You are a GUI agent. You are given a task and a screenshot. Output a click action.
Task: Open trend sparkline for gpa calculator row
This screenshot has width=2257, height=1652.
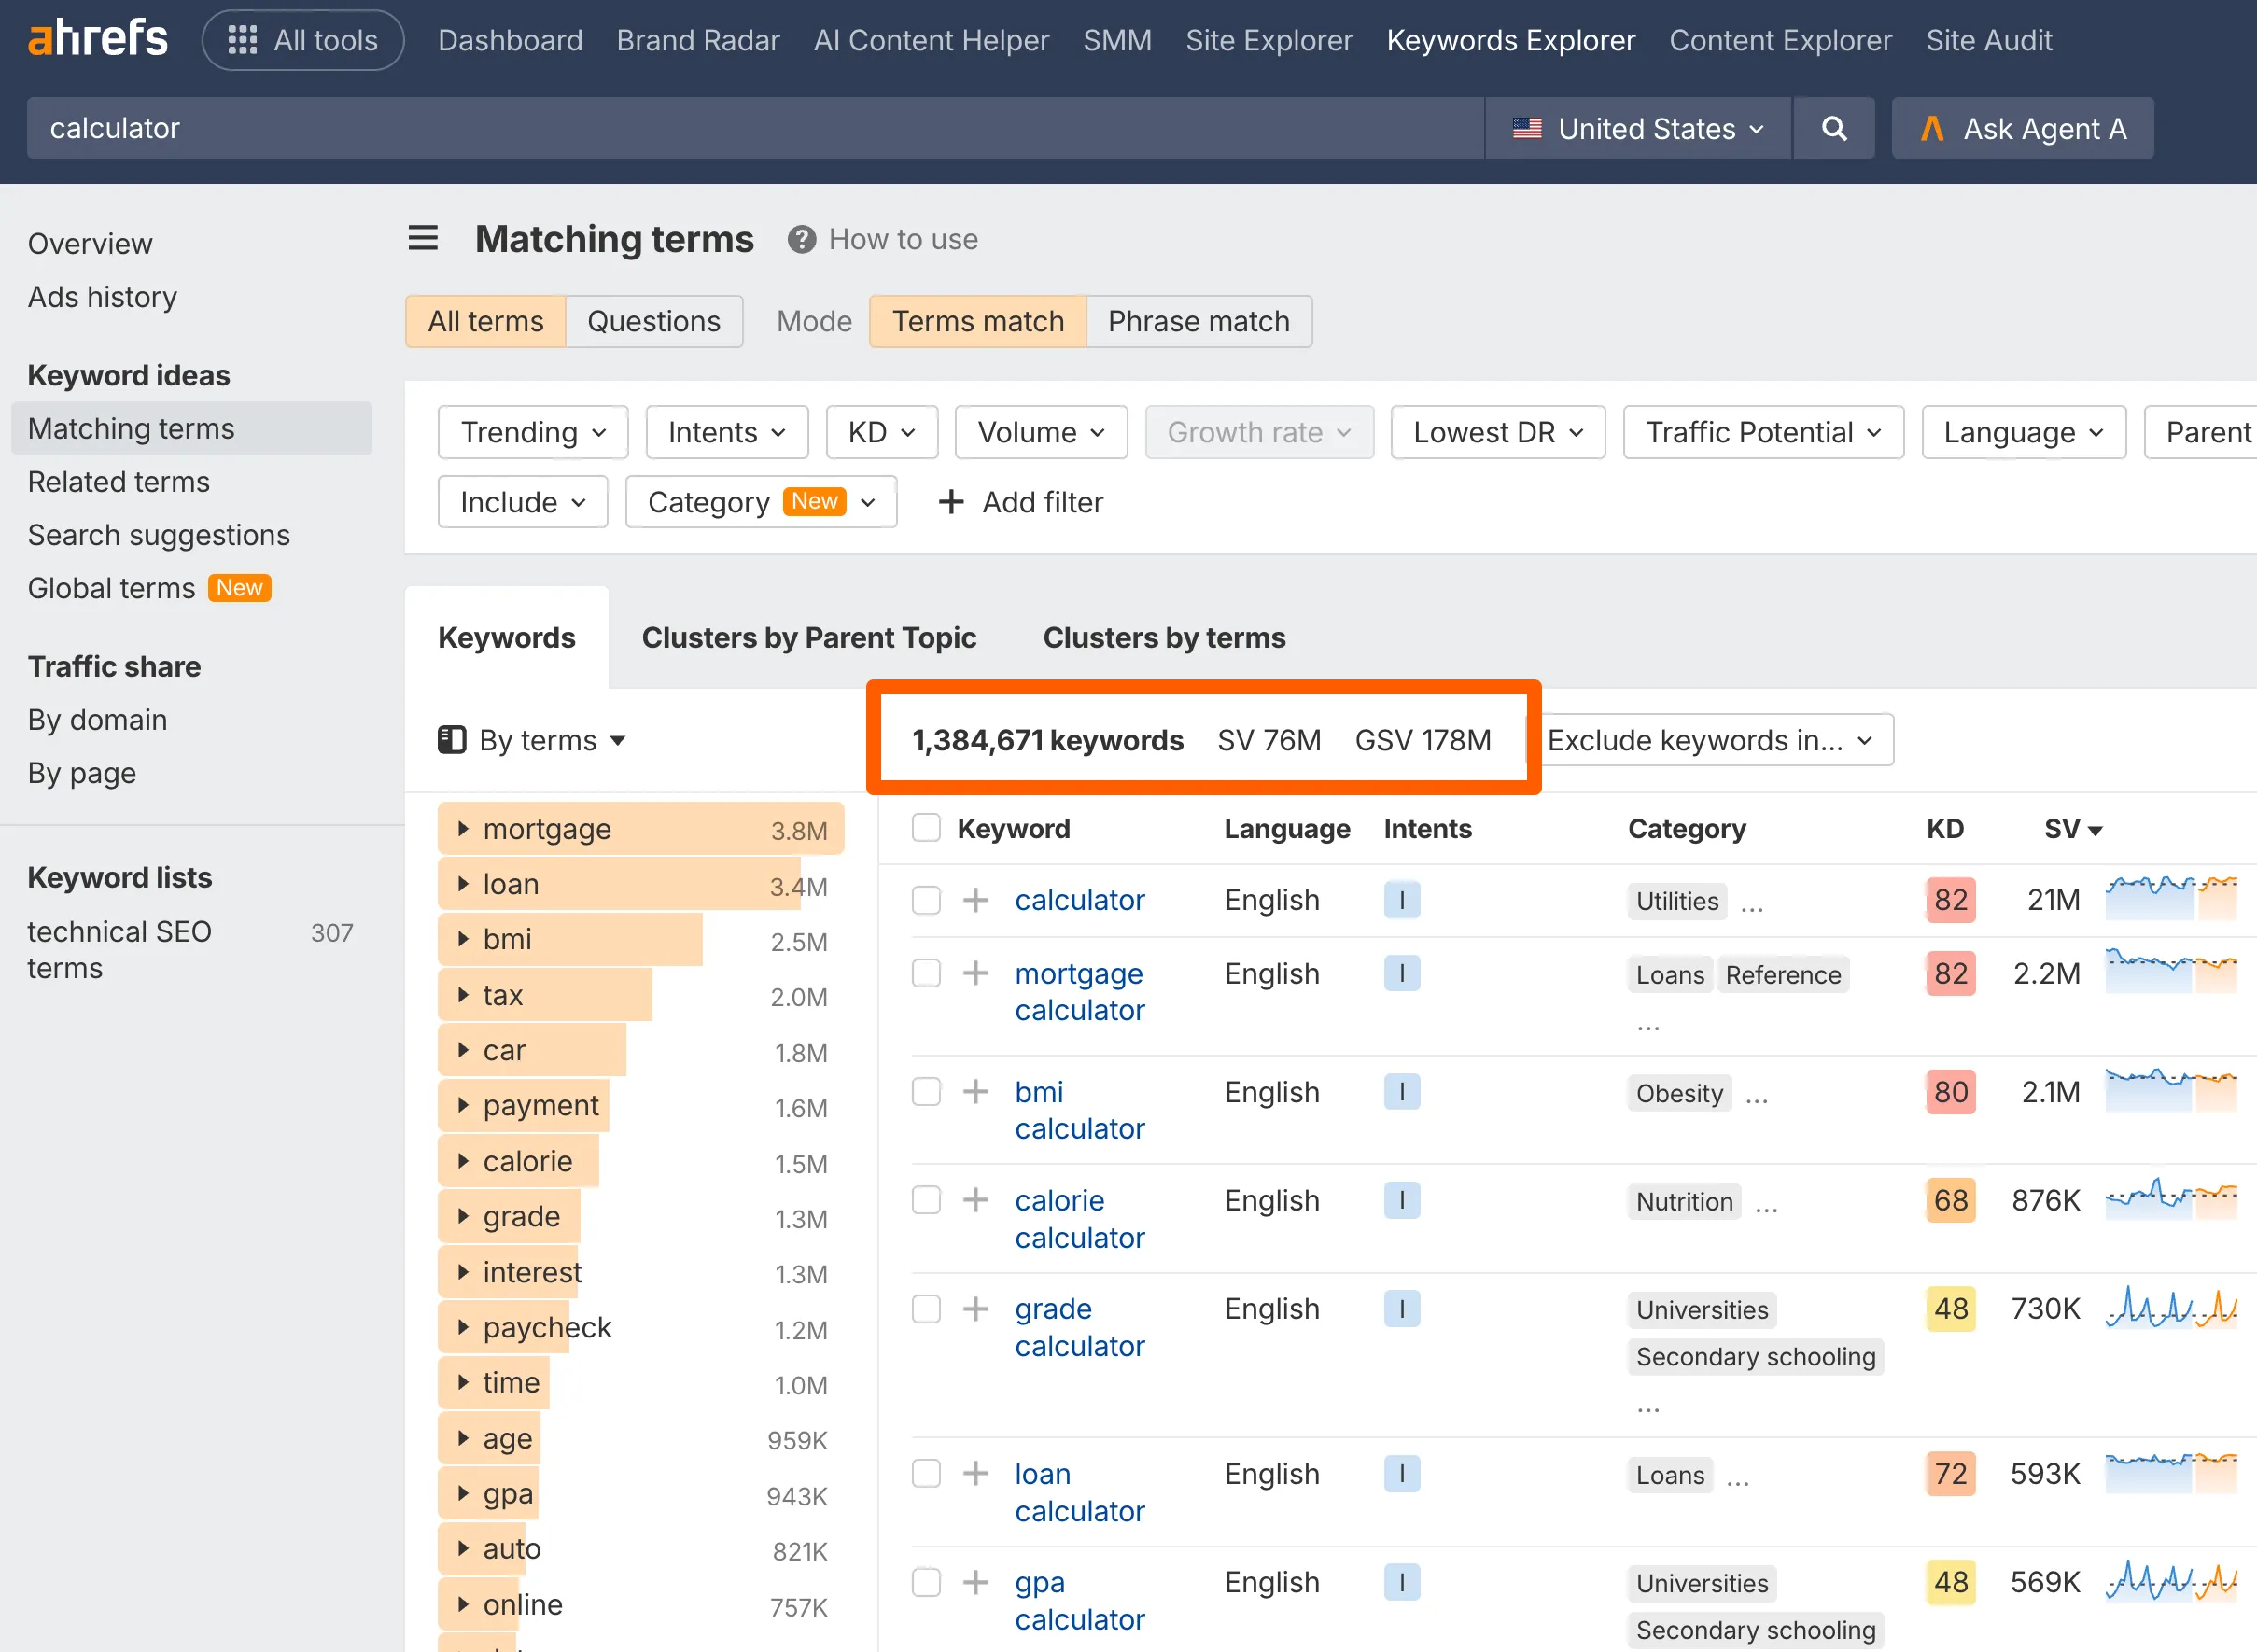pyautogui.click(x=2171, y=1581)
